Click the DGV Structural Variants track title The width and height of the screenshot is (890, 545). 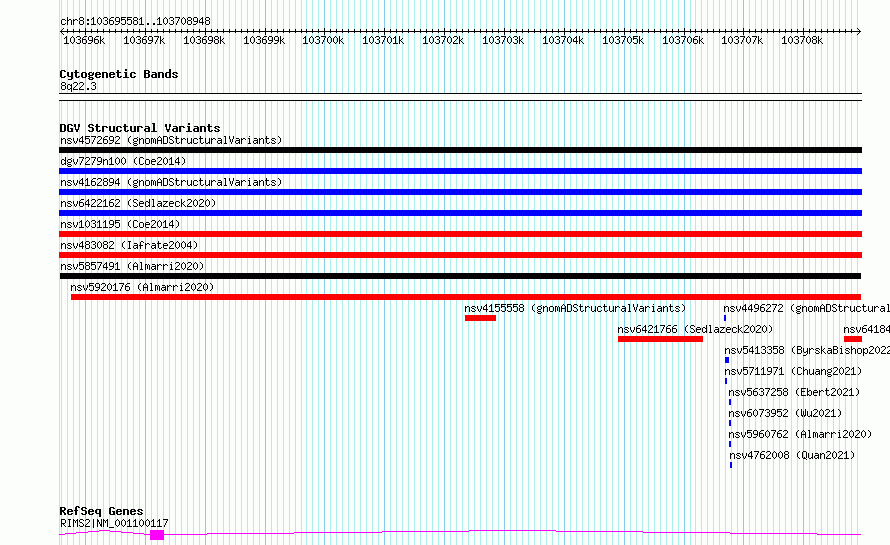tap(140, 128)
